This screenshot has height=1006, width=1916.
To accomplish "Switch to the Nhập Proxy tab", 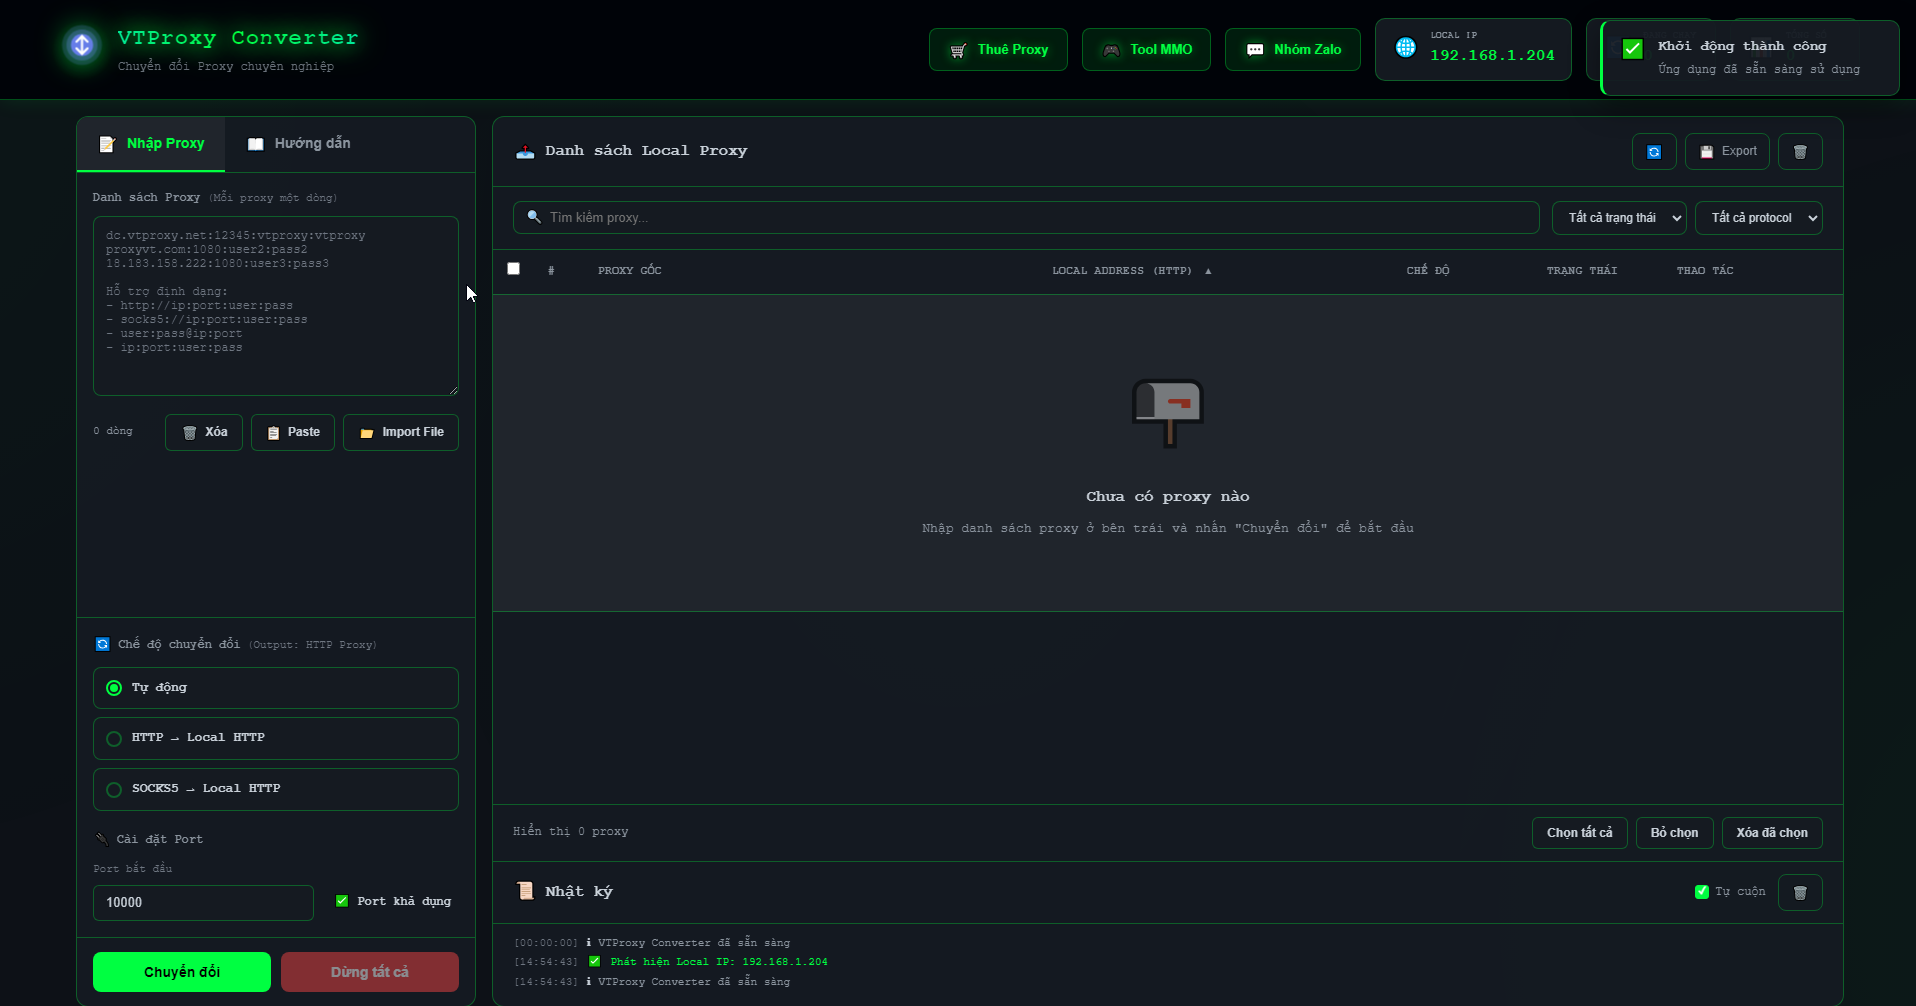I will click(152, 143).
